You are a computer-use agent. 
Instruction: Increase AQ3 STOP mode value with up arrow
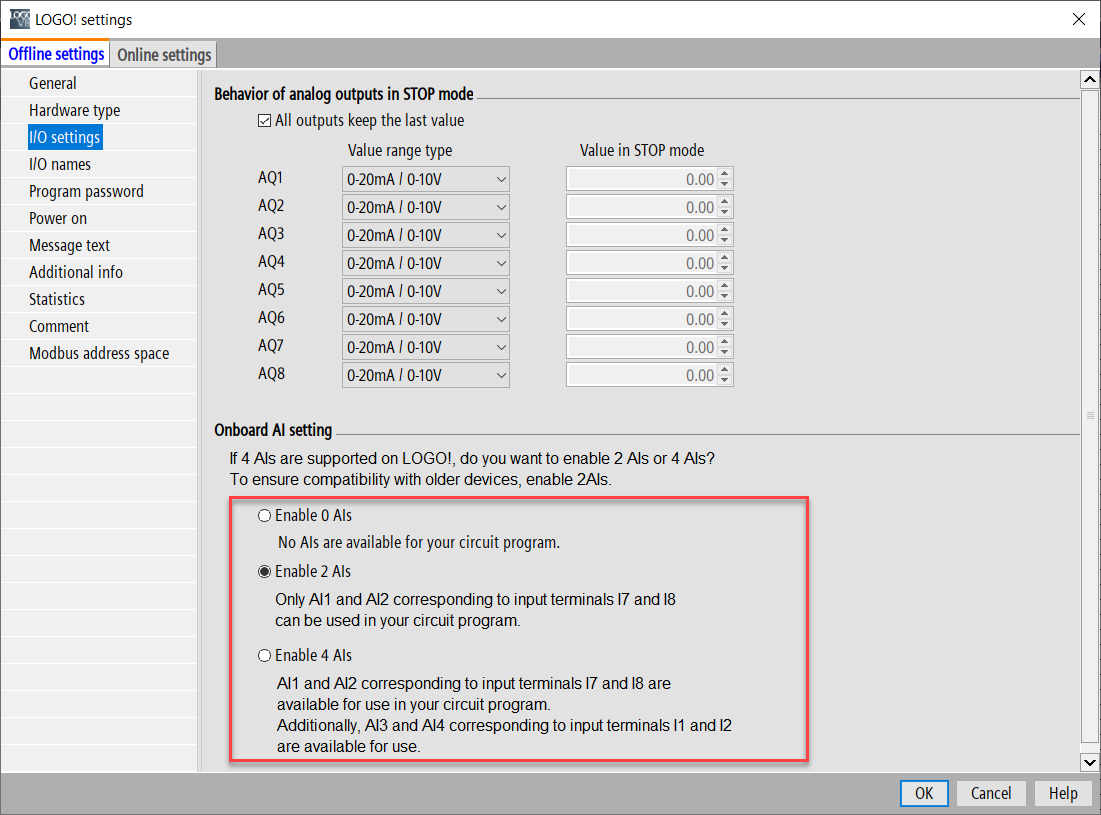(725, 230)
